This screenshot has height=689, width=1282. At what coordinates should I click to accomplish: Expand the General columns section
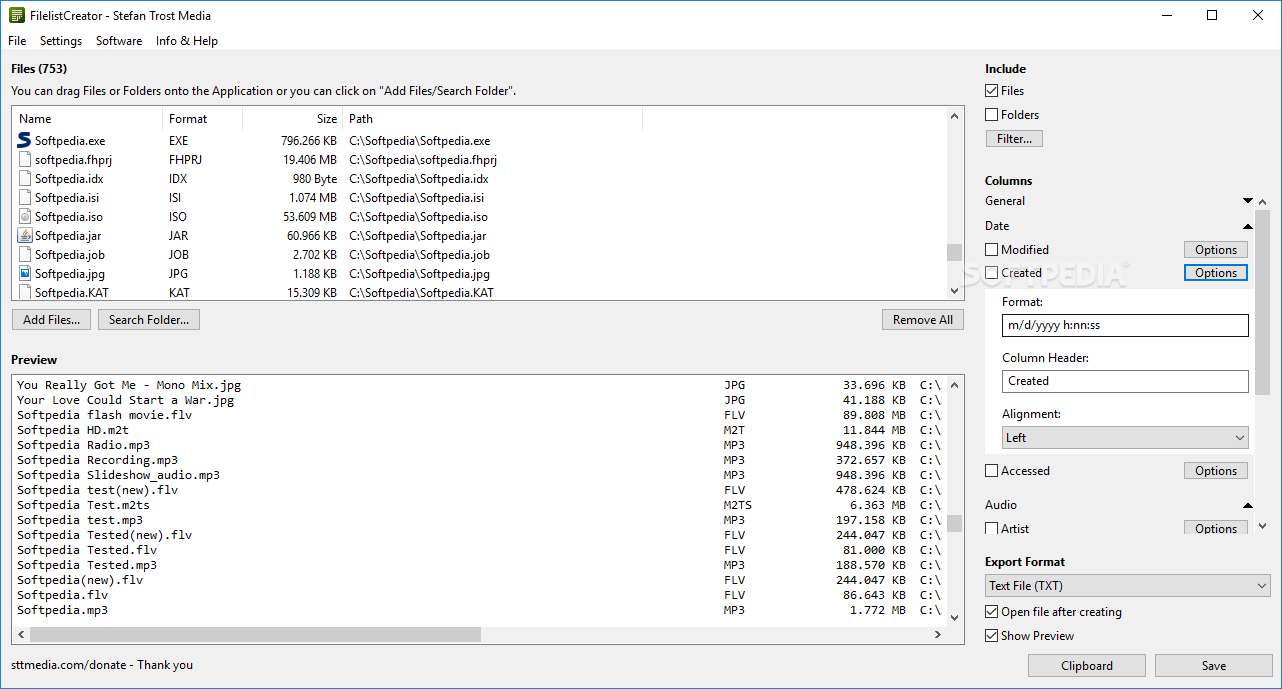(x=1247, y=201)
